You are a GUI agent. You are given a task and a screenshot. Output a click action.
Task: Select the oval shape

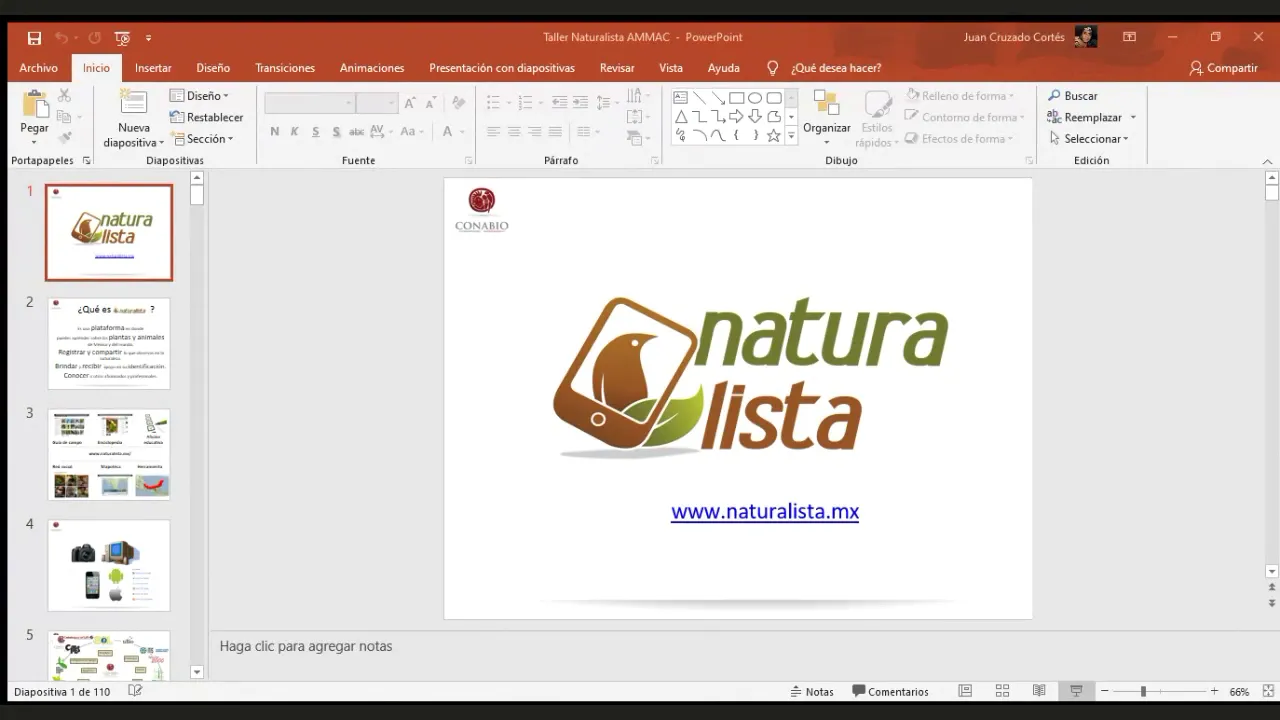[x=755, y=98]
